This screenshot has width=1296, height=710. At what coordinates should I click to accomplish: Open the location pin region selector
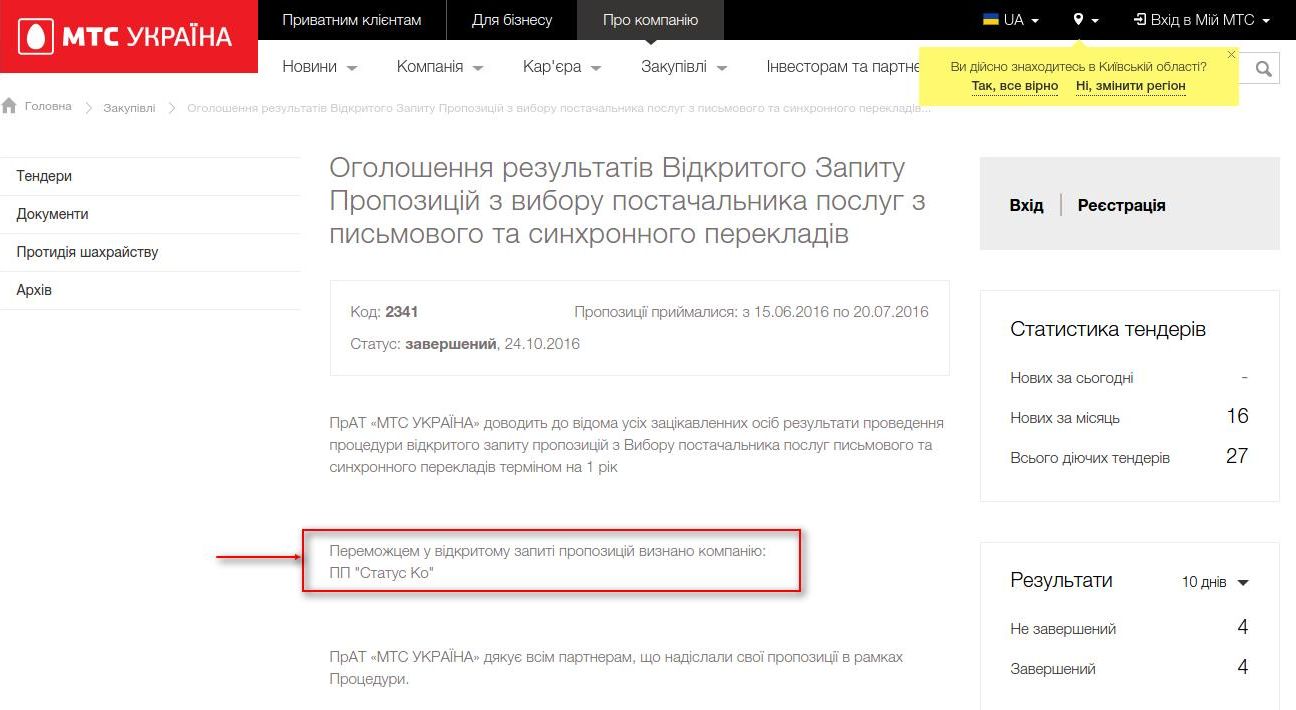tap(1086, 20)
